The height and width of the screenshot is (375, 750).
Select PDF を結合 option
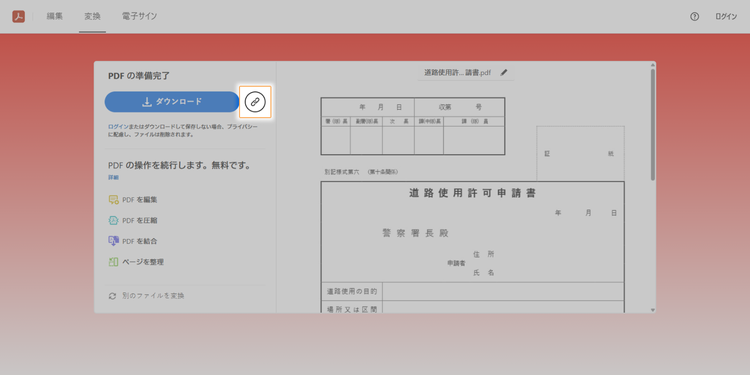coord(140,241)
